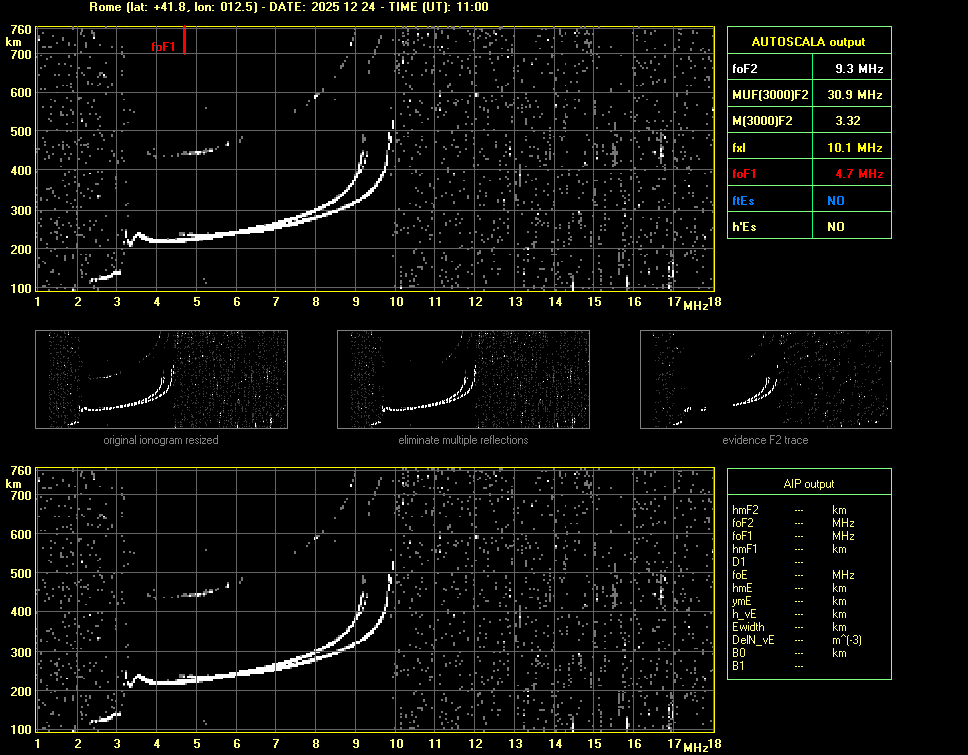Click the Ewidth row in AIP output
The width and height of the screenshot is (968, 755).
[x=746, y=627]
